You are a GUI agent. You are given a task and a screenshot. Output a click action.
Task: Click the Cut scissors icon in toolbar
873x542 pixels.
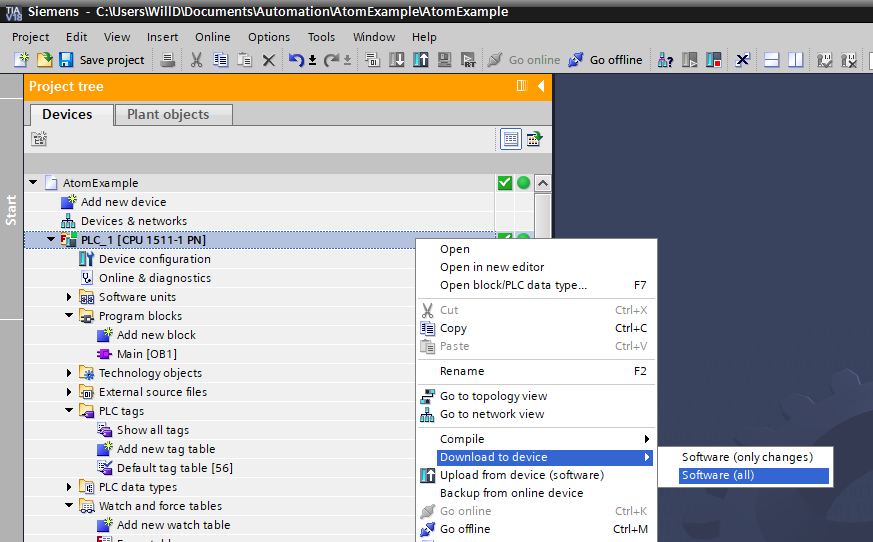pos(196,60)
